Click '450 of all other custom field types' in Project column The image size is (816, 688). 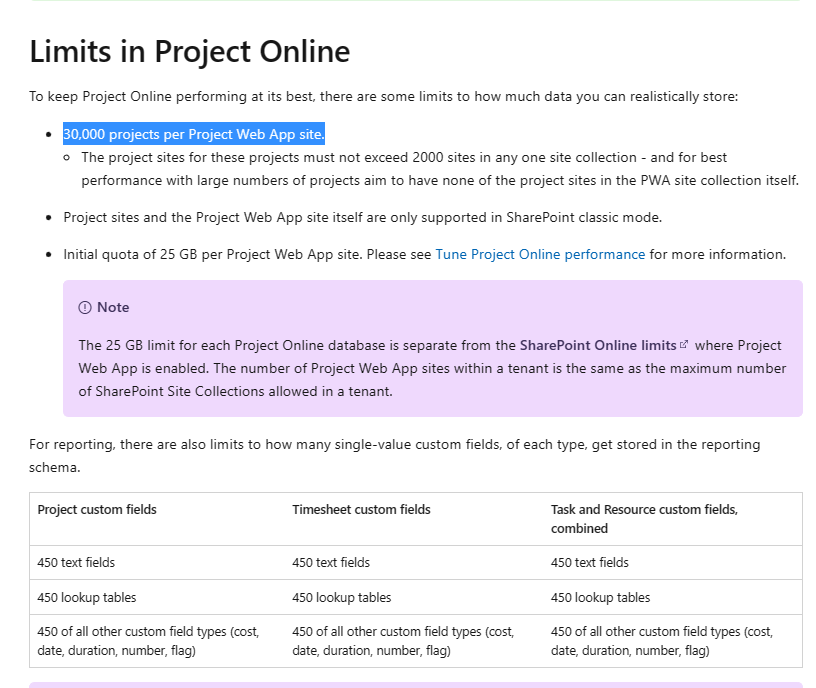point(148,641)
